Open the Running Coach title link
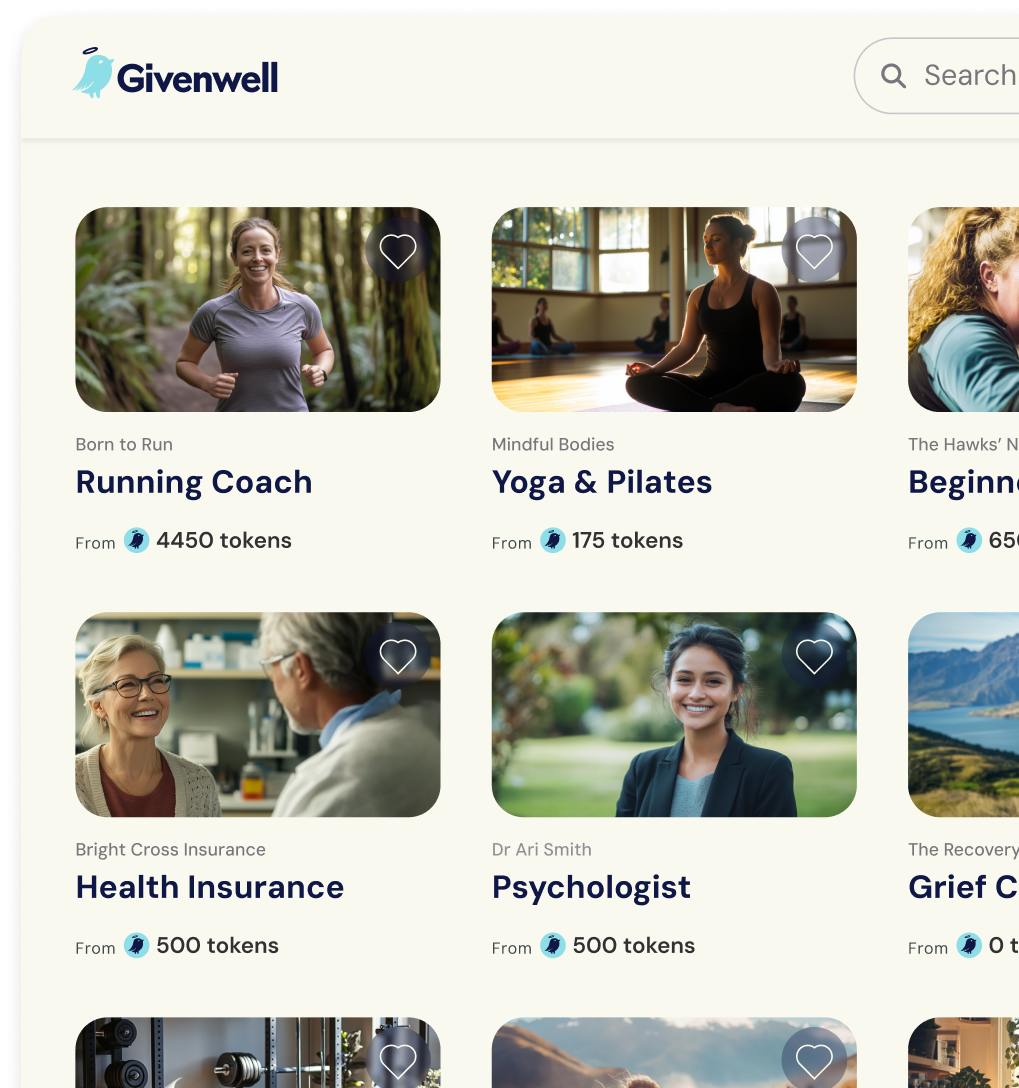The width and height of the screenshot is (1019, 1088). click(194, 482)
